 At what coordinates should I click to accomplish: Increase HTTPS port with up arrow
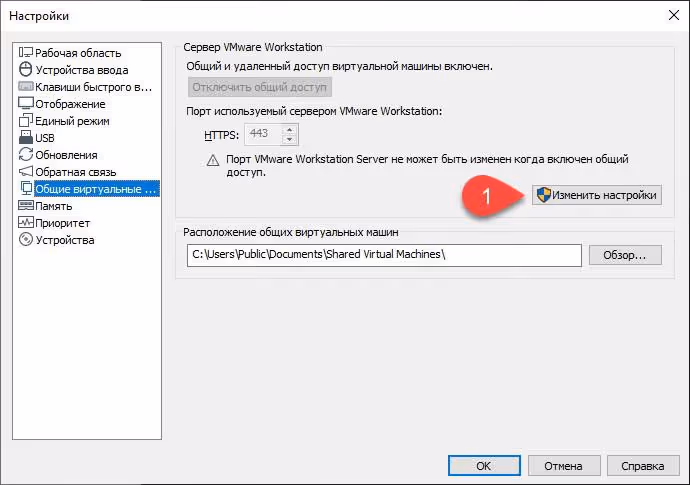(289, 130)
